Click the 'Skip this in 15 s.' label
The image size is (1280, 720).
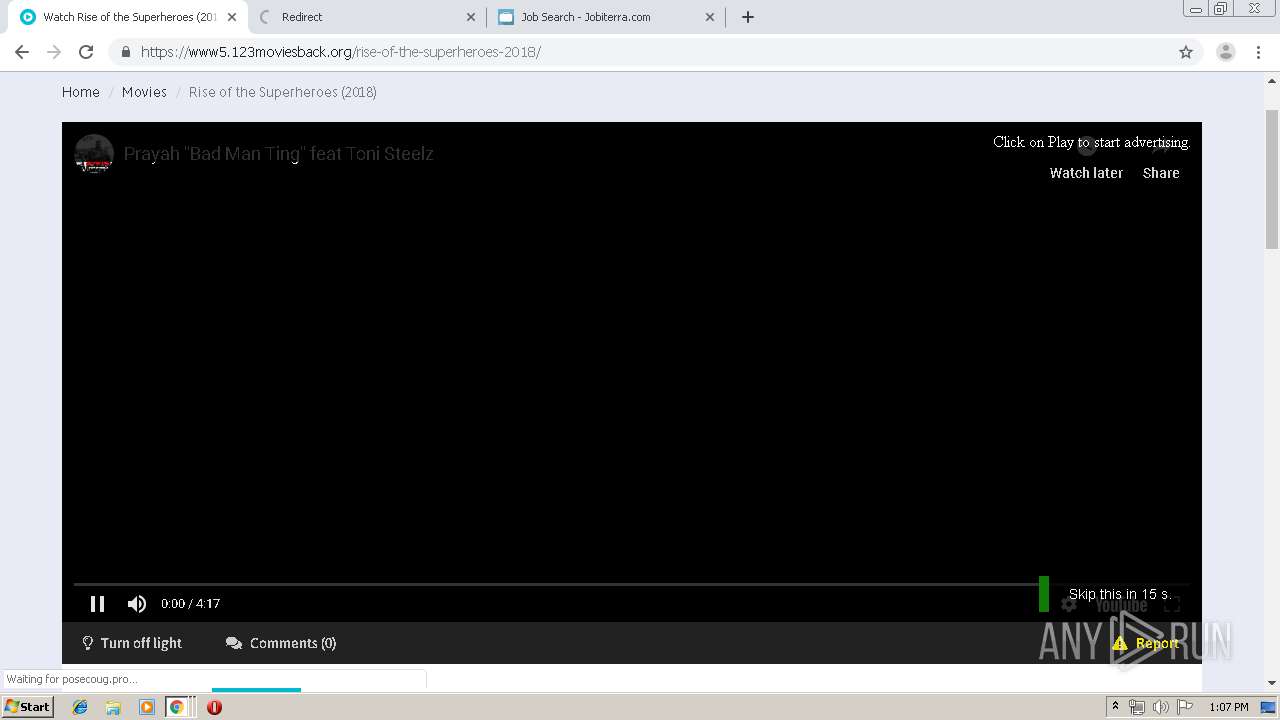coord(1119,594)
